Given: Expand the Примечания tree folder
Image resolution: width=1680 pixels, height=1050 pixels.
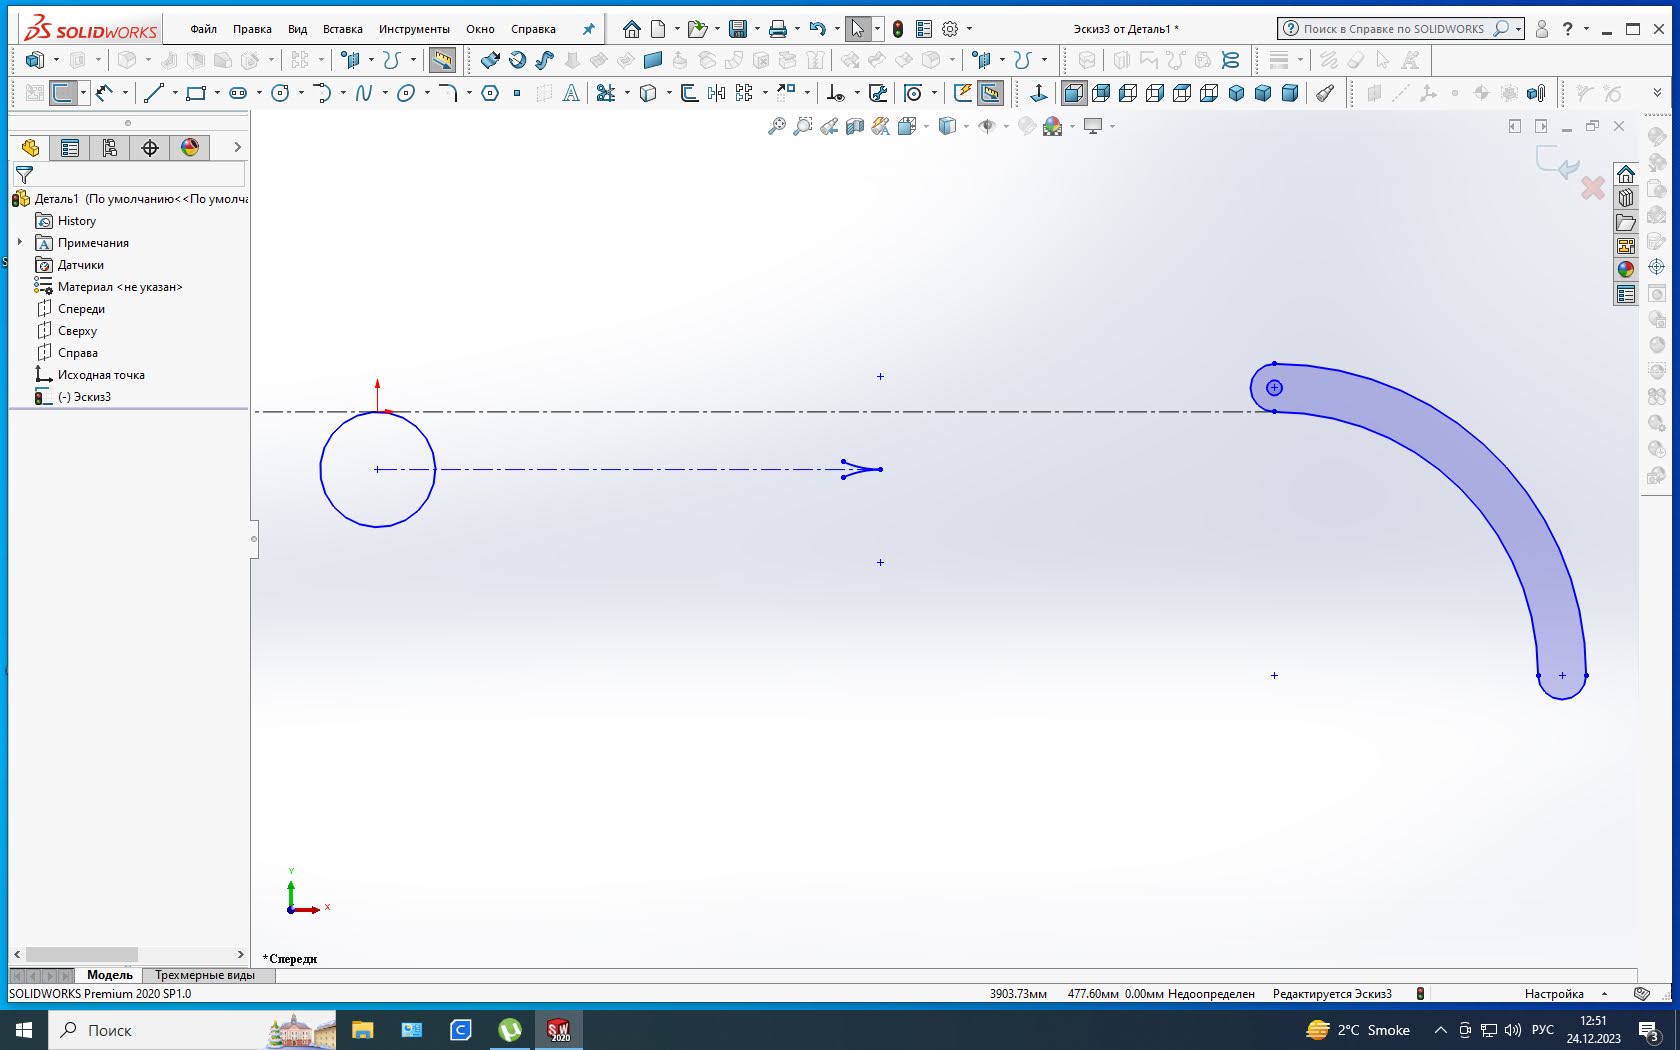Looking at the screenshot, I should tap(19, 242).
